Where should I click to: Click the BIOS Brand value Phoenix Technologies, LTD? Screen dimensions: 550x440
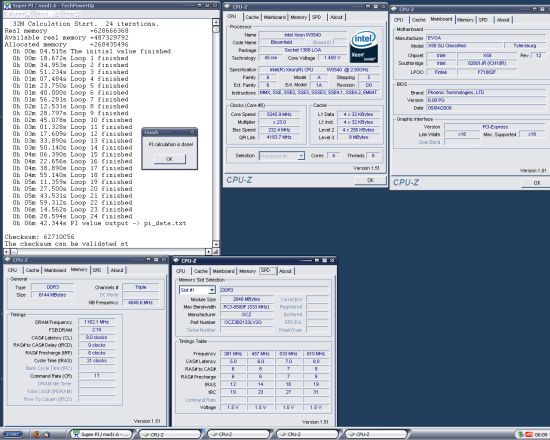tap(487, 92)
